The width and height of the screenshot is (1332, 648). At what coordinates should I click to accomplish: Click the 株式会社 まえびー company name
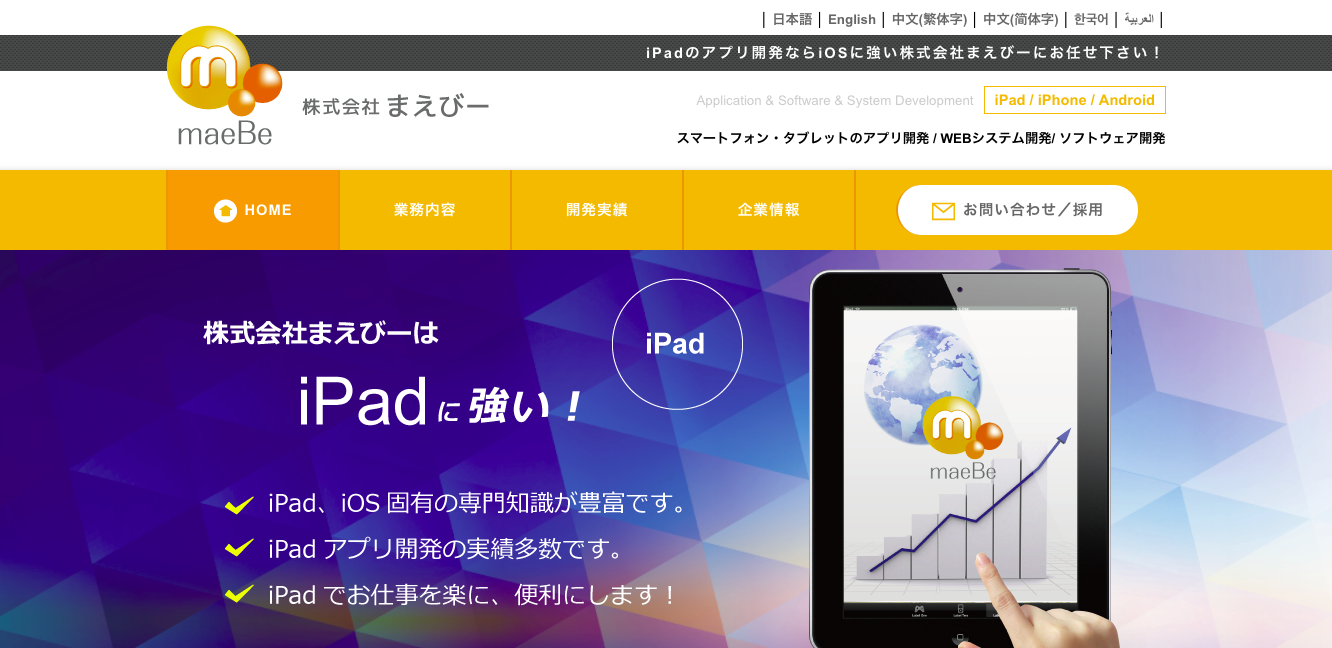click(x=396, y=106)
